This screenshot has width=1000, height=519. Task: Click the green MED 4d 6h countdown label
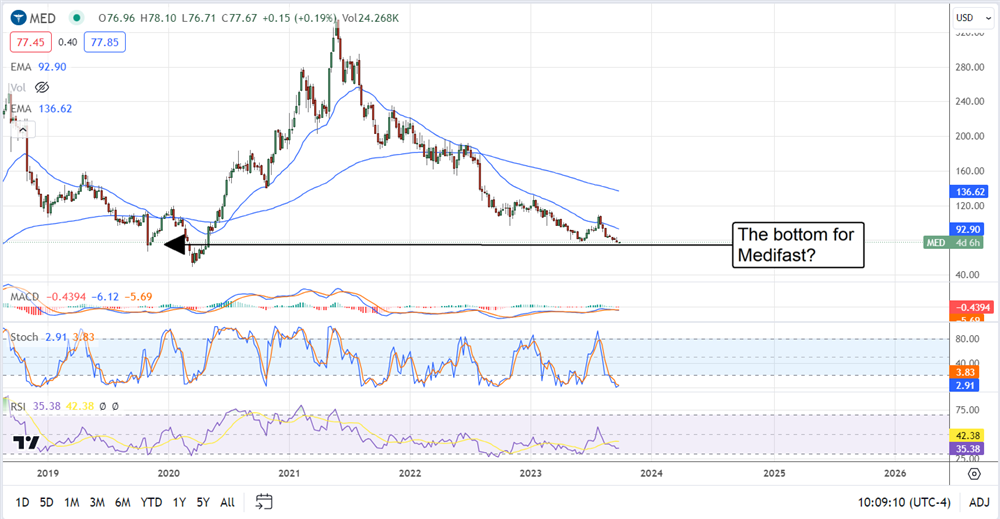coord(953,242)
